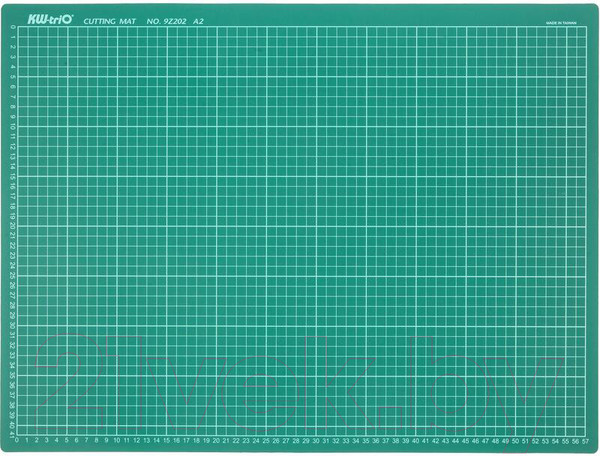The height and width of the screenshot is (456, 600).
Task: Click number 25 on the bottom ruler
Action: coord(267,441)
